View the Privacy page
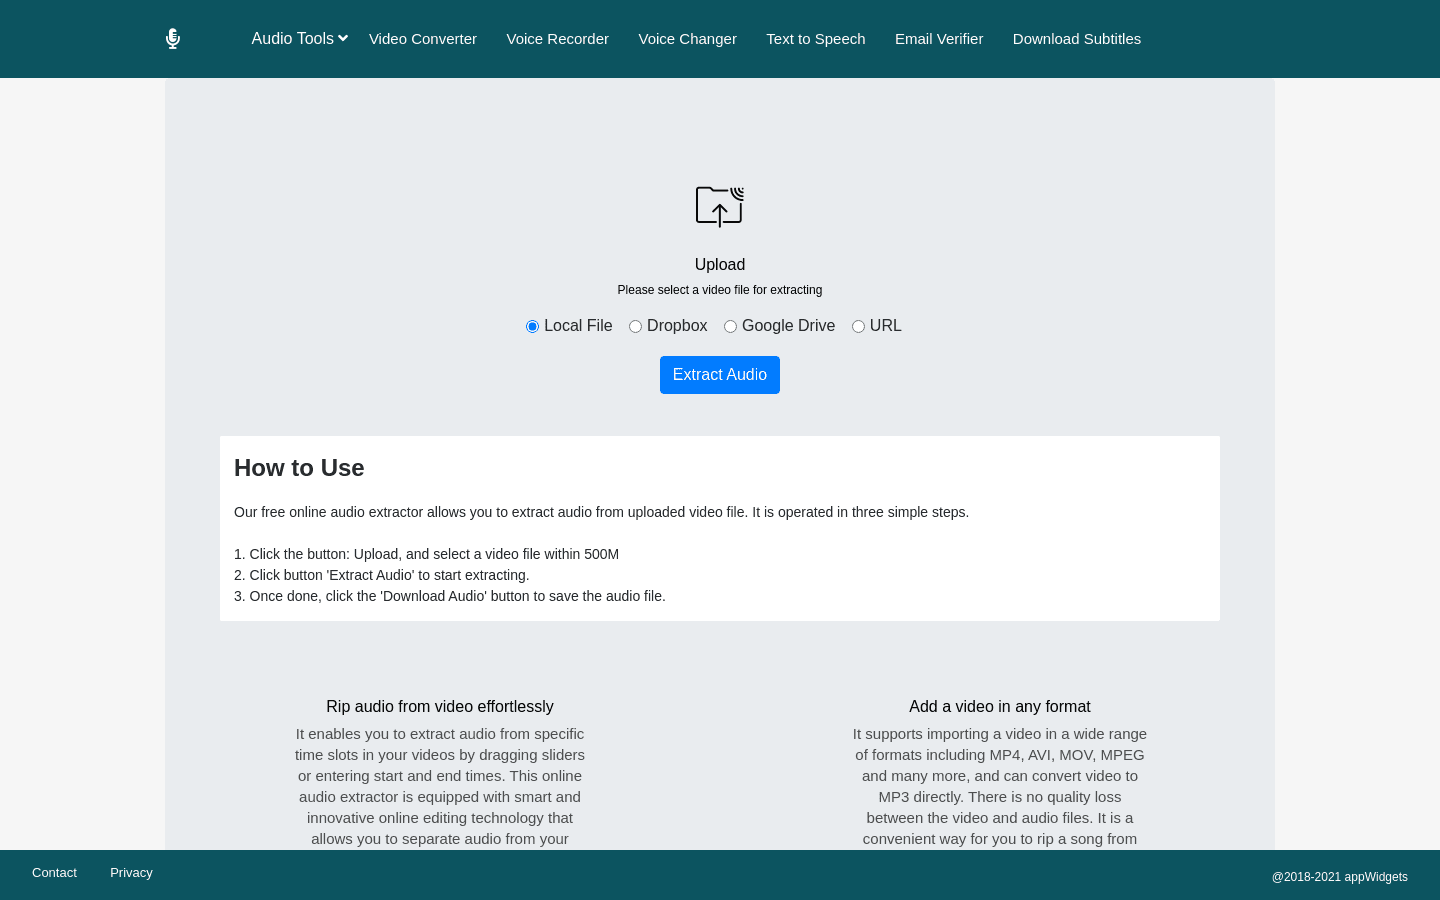Image resolution: width=1440 pixels, height=900 pixels. click(x=131, y=872)
